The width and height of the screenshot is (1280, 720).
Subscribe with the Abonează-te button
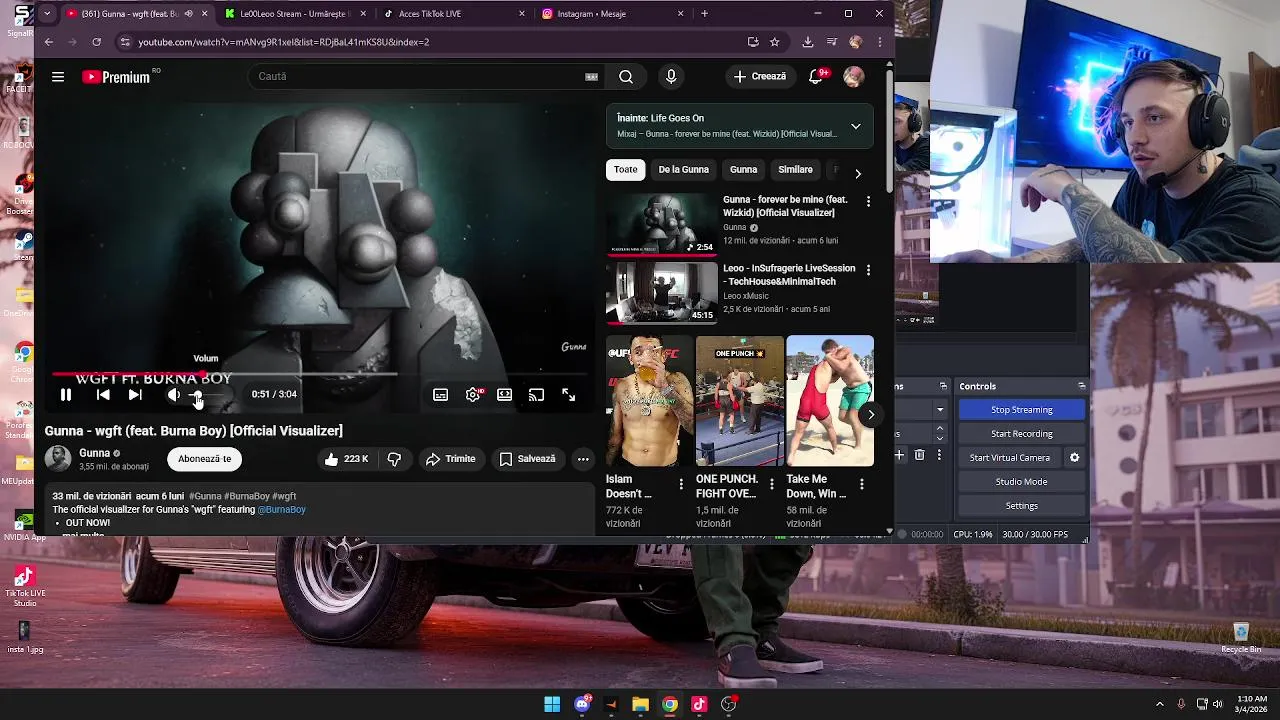click(x=205, y=459)
